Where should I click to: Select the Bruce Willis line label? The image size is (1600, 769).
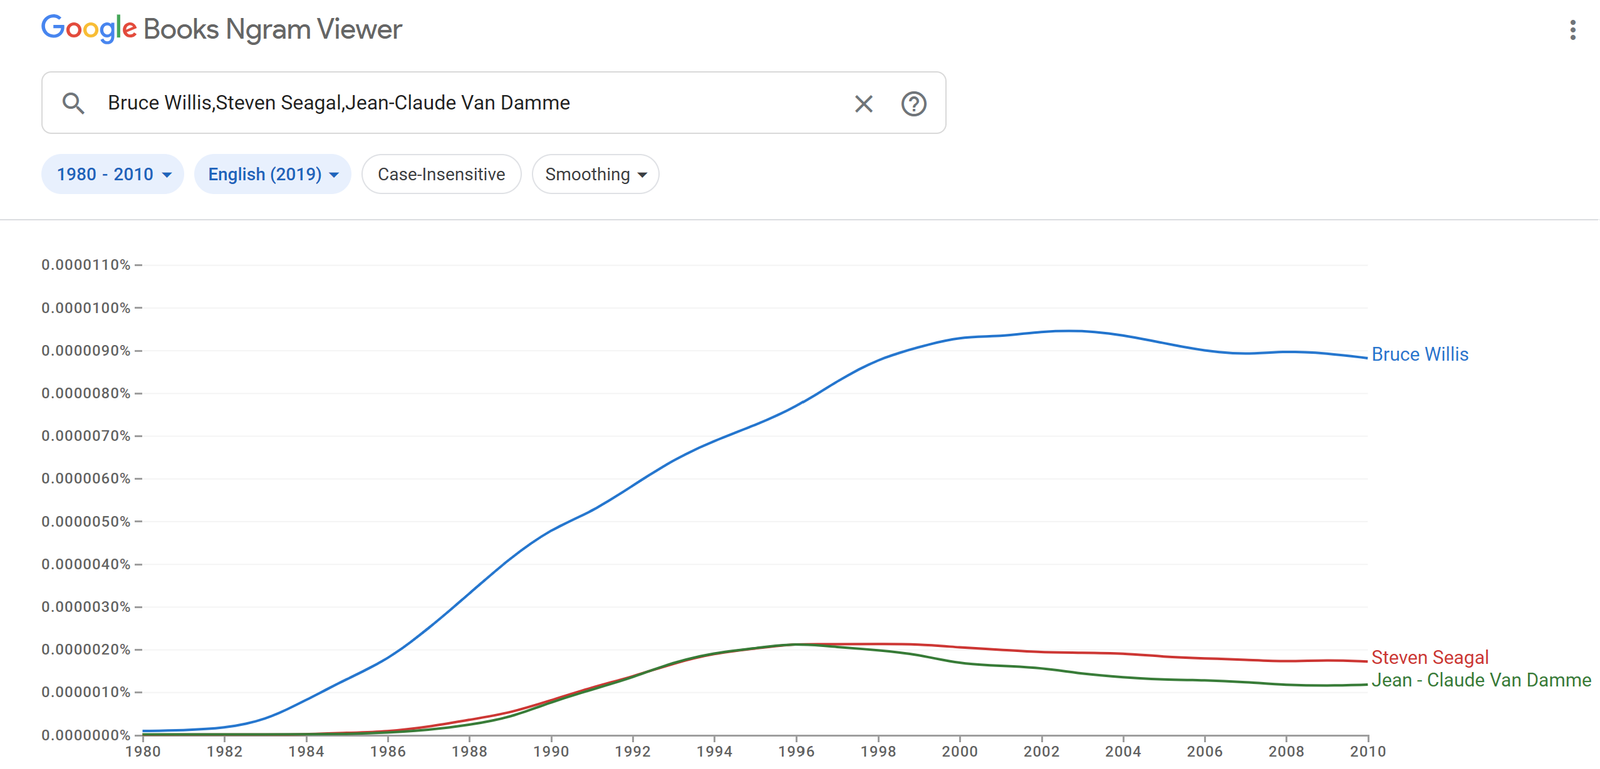point(1419,354)
